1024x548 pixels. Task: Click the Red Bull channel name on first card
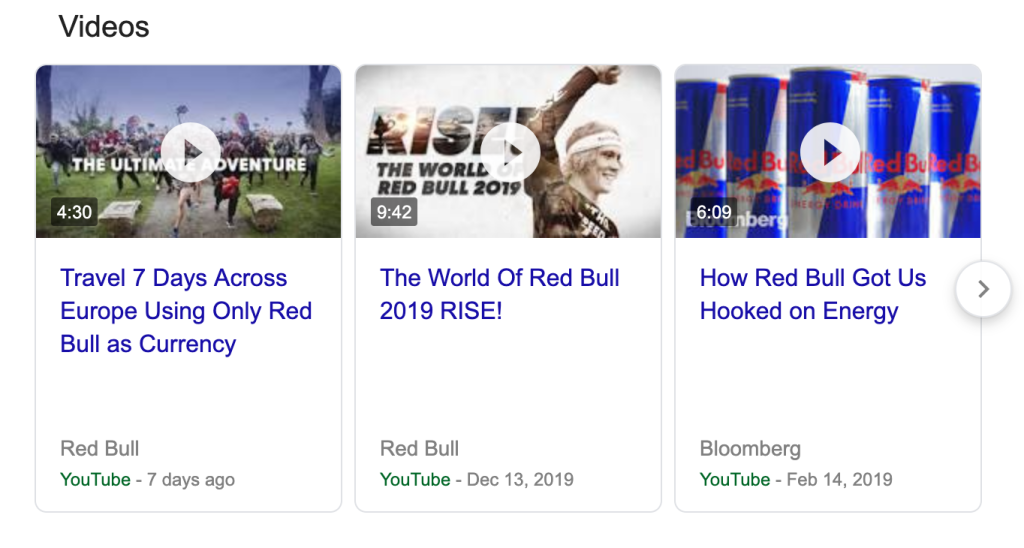coord(99,449)
